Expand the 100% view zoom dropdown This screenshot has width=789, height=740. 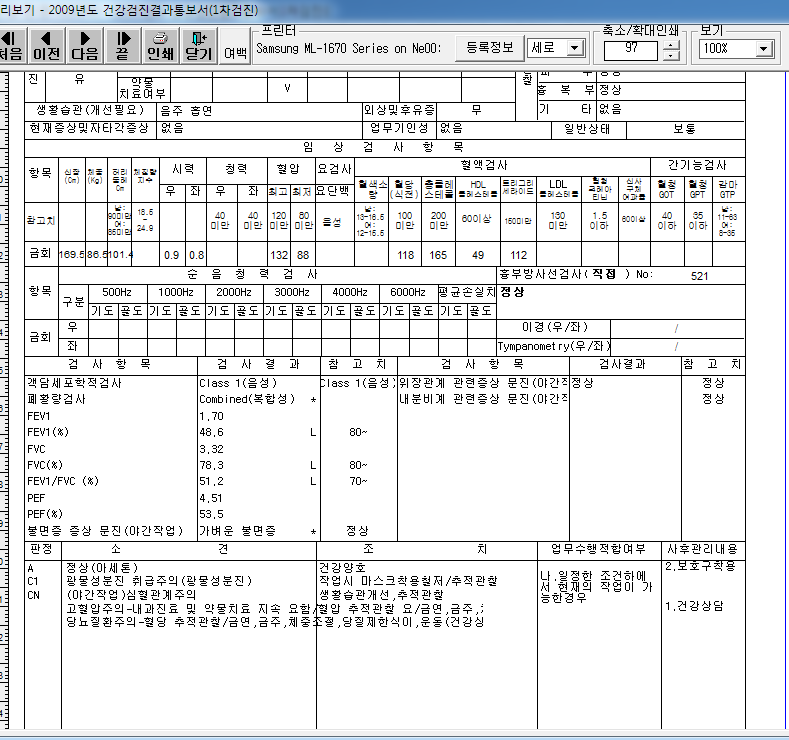click(x=736, y=49)
